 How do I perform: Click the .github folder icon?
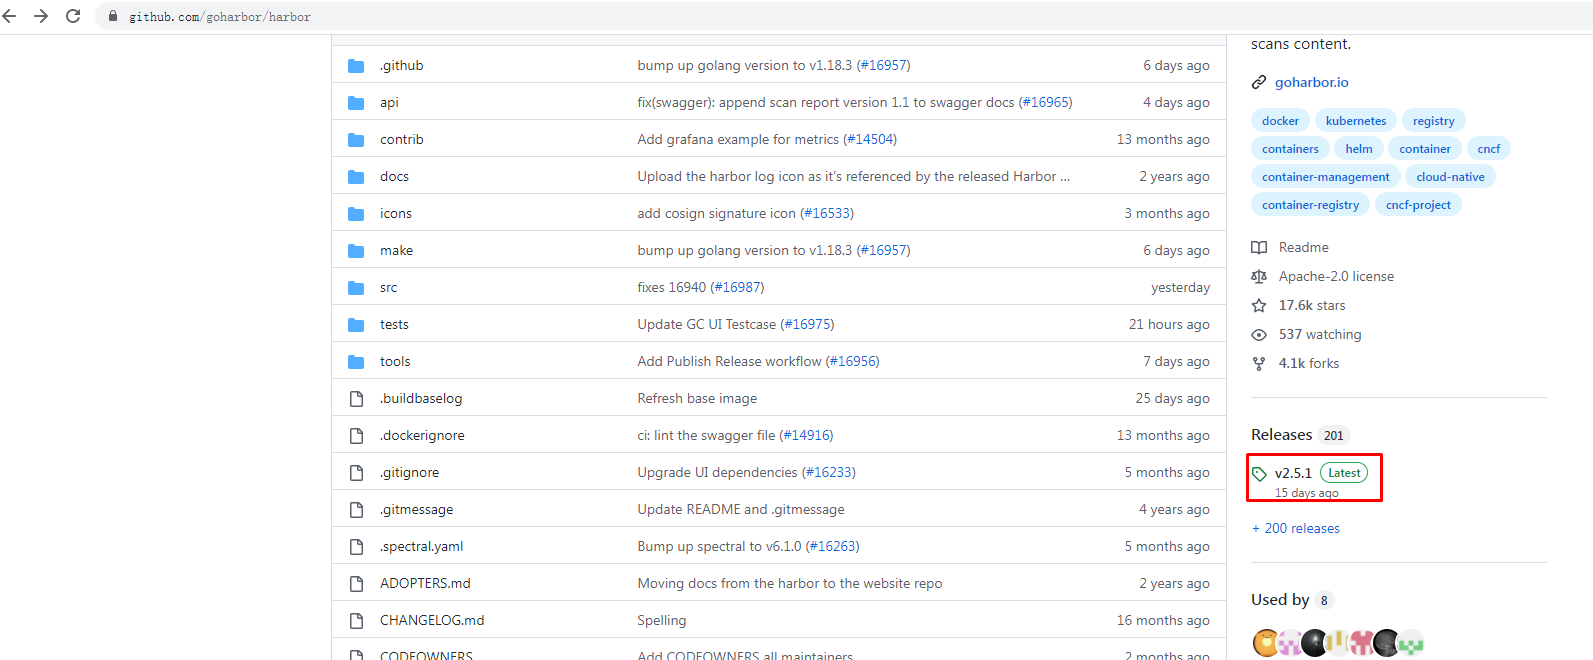coord(356,66)
